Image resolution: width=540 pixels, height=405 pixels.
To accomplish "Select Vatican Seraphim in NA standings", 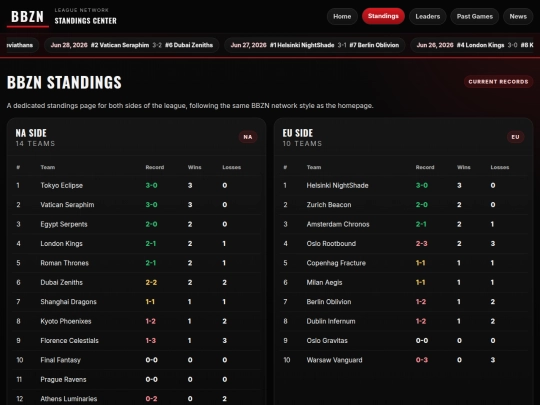I will tap(67, 205).
